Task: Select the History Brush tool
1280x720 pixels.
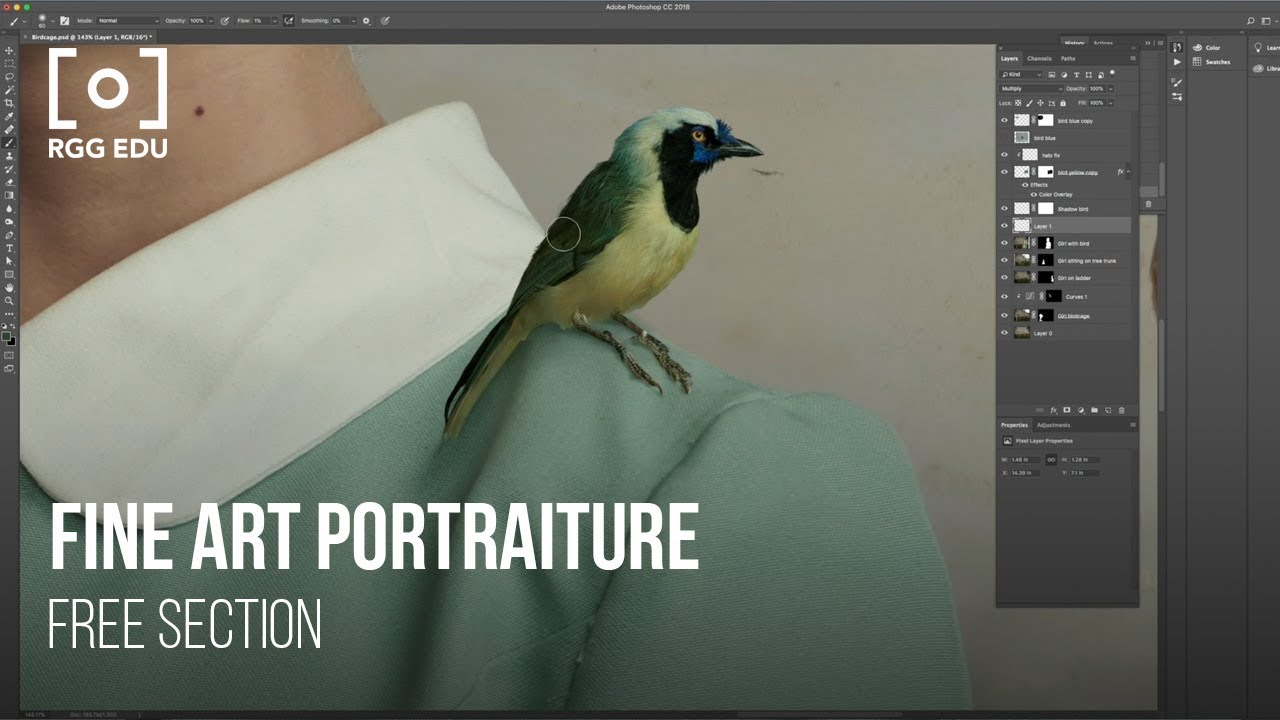Action: pyautogui.click(x=10, y=169)
